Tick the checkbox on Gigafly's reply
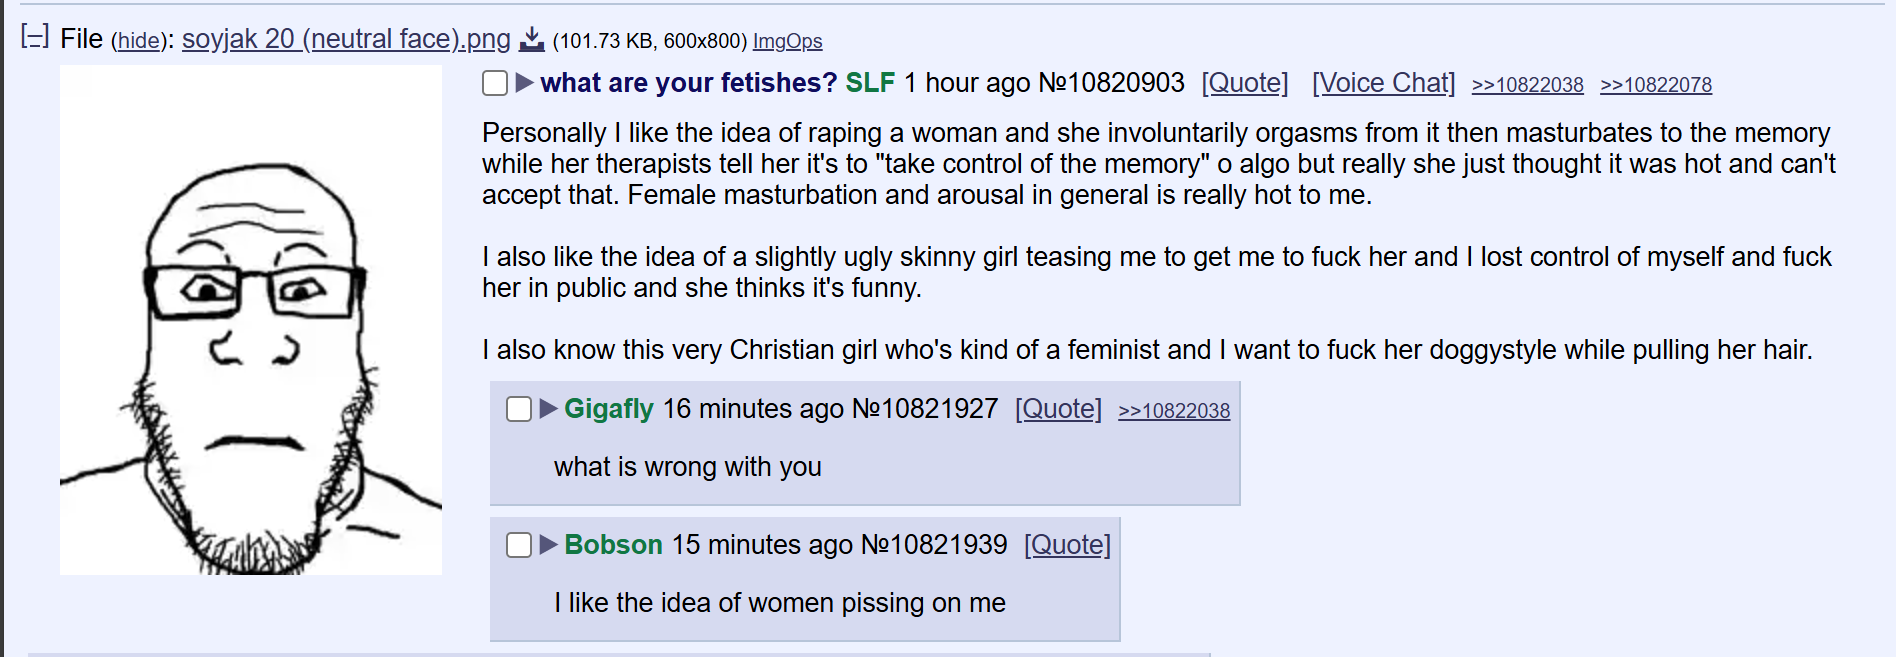This screenshot has height=657, width=1896. [x=519, y=409]
